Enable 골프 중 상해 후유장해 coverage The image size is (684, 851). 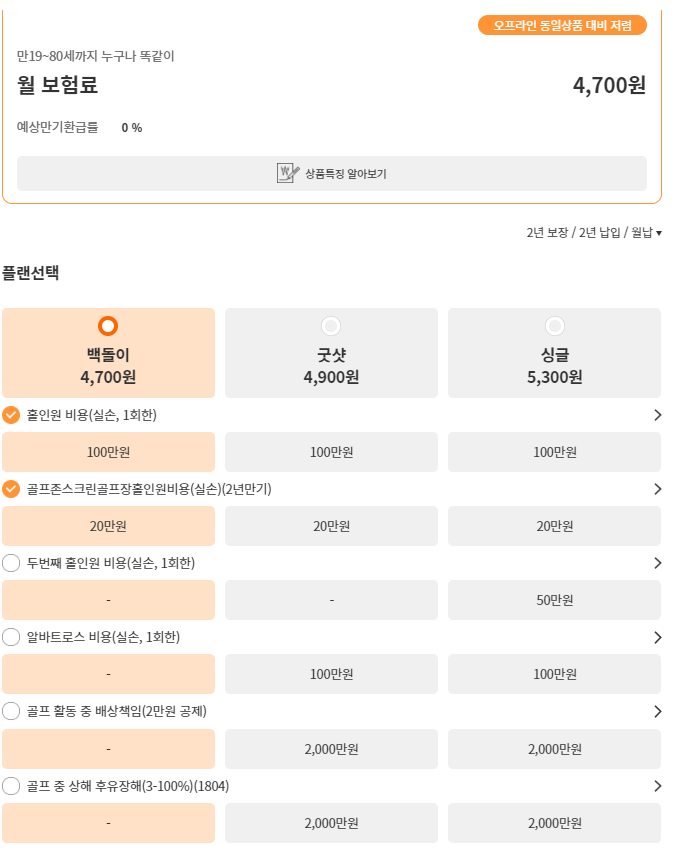pos(12,786)
